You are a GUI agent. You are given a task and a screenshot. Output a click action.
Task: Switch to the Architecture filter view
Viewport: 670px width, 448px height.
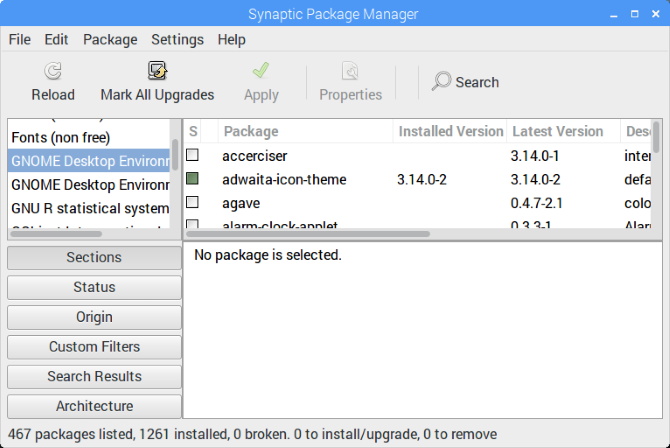(94, 406)
